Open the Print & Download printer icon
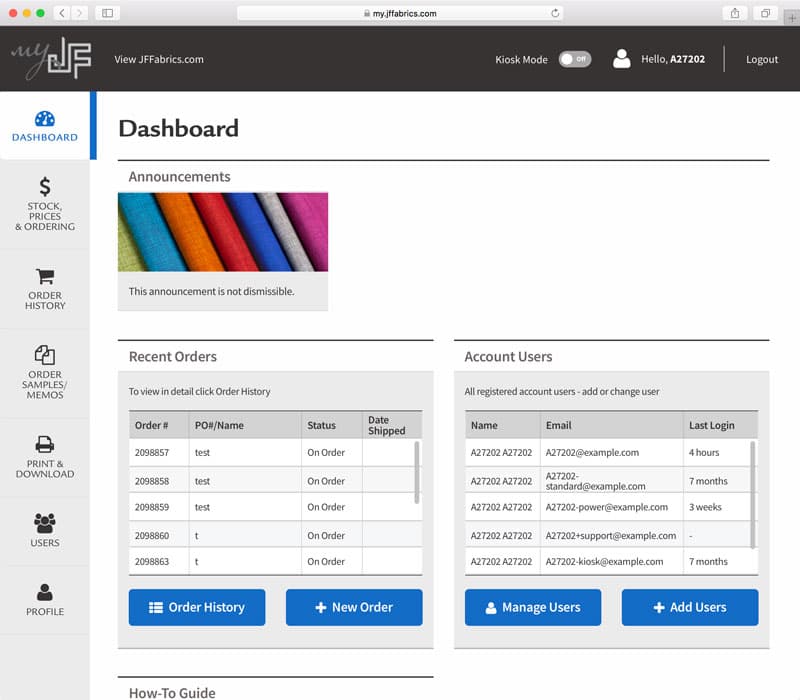Screen dimensions: 800x700 (45, 445)
